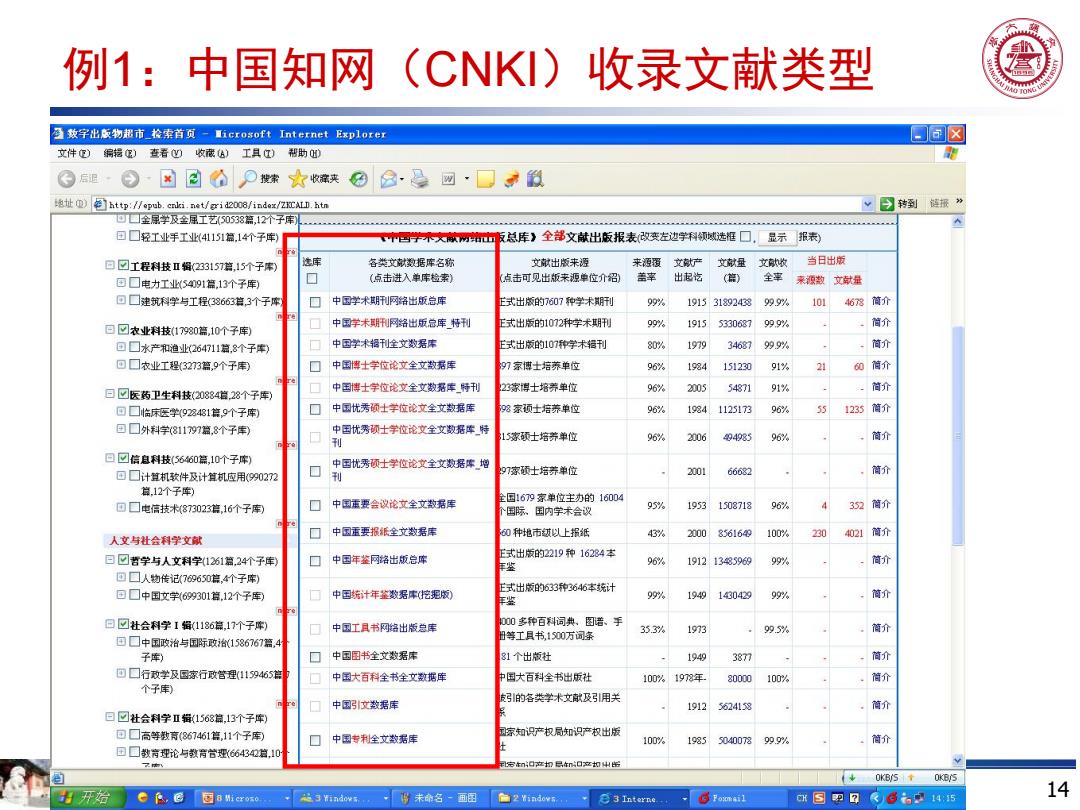Image resolution: width=1080 pixels, height=810 pixels.
Task: Click the IE Forward arrow icon
Action: click(129, 179)
